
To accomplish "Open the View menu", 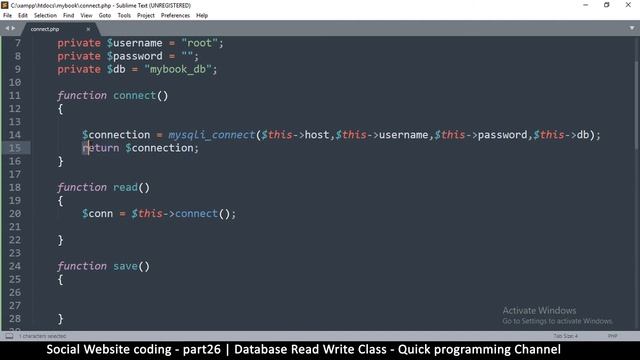I will (x=86, y=16).
